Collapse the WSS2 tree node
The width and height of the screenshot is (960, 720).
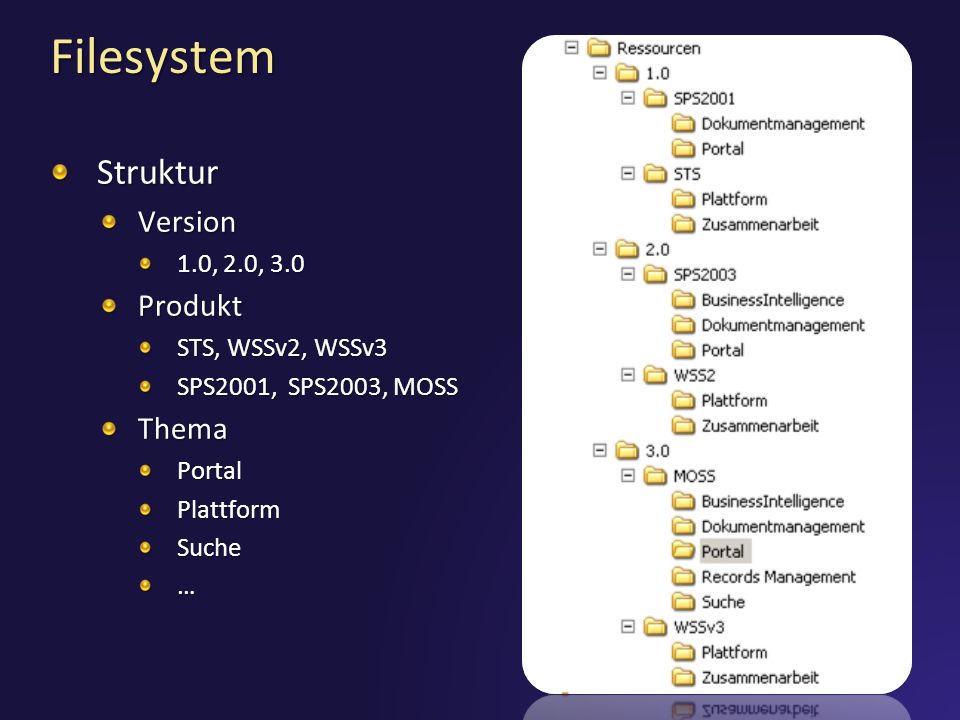(628, 375)
